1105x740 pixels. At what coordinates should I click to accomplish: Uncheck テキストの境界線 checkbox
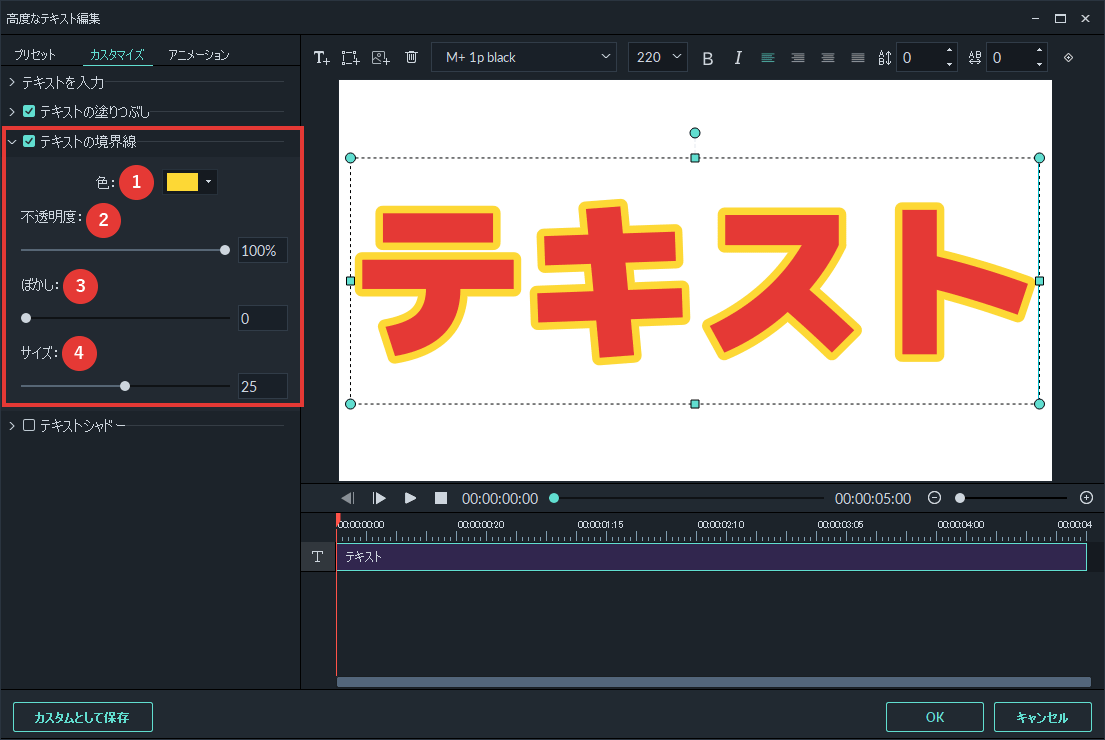(x=29, y=141)
